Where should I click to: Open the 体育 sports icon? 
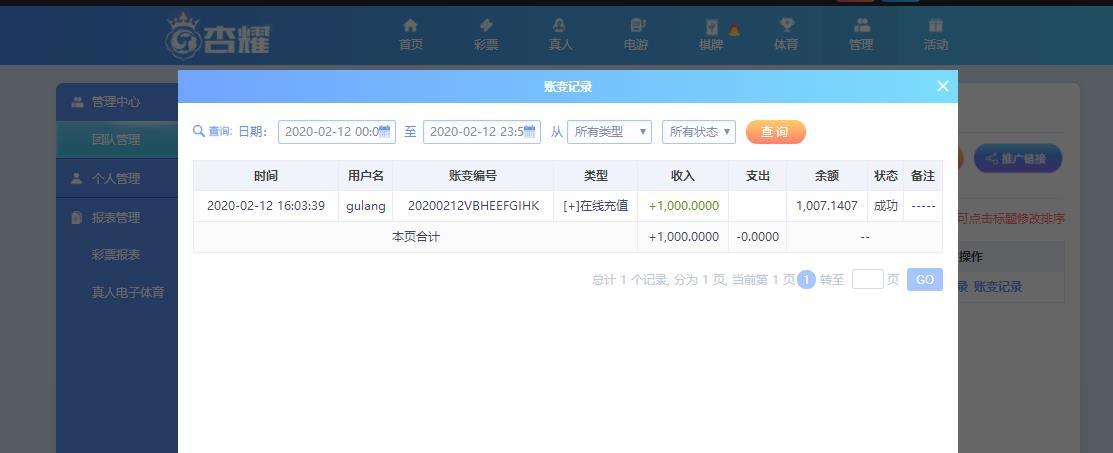[786, 26]
